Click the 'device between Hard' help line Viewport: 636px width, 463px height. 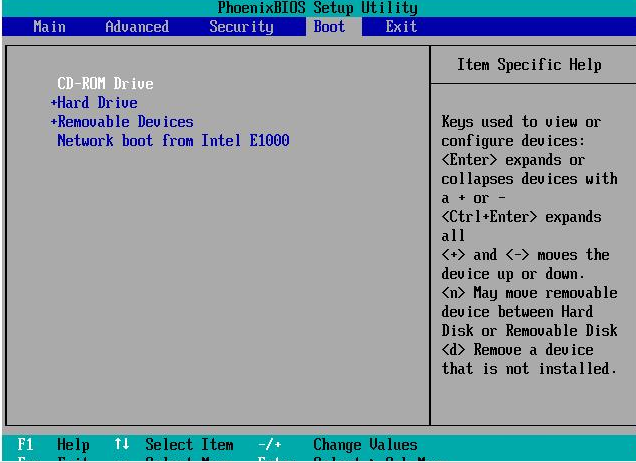[518, 312]
